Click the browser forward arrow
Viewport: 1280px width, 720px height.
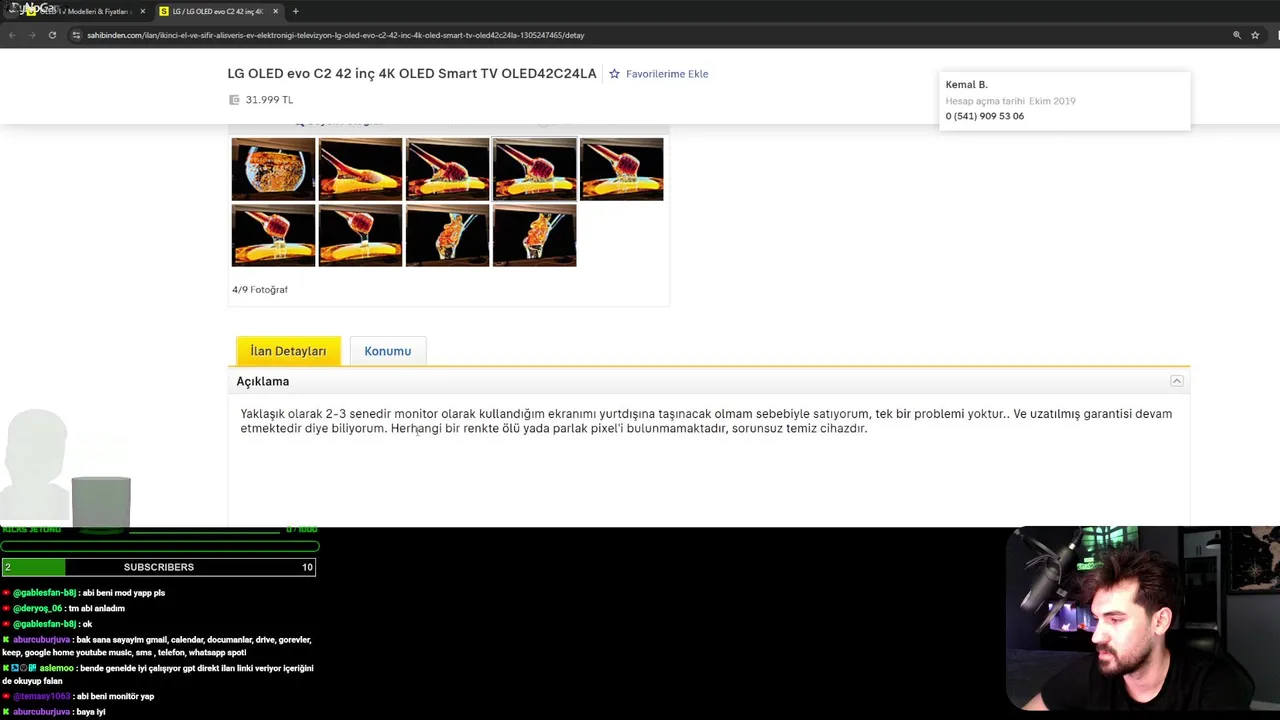click(x=31, y=35)
